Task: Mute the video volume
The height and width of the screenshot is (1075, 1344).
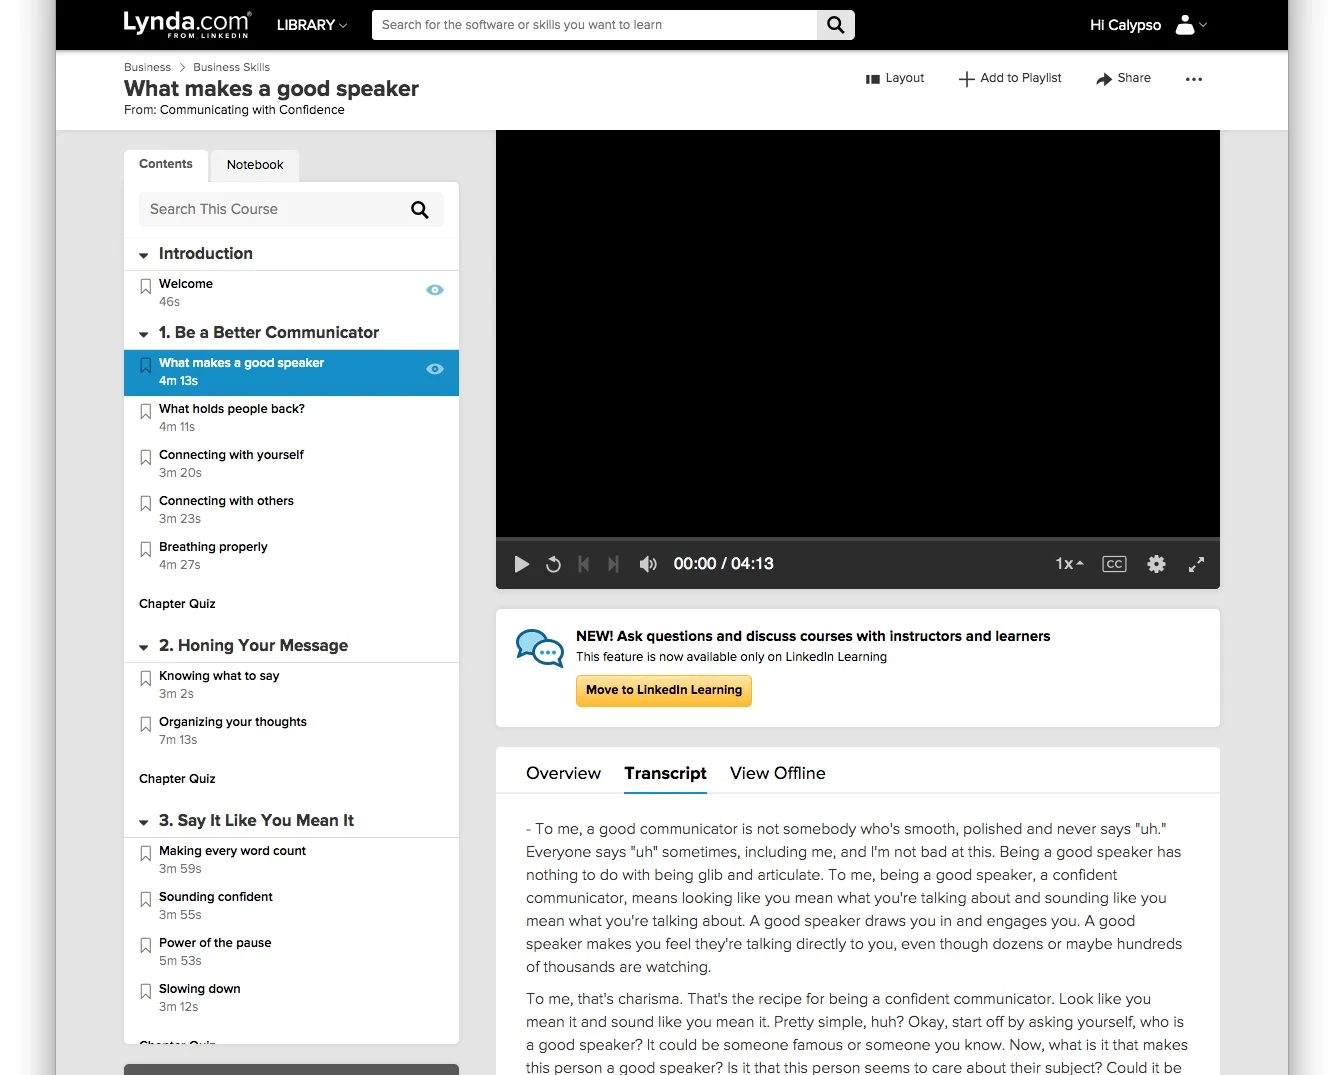Action: (x=648, y=564)
